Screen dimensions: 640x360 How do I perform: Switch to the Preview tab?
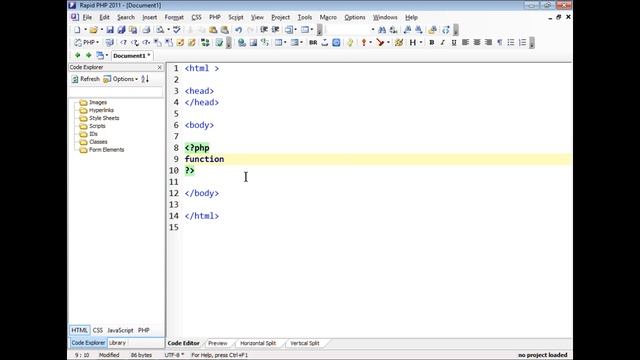(218, 343)
